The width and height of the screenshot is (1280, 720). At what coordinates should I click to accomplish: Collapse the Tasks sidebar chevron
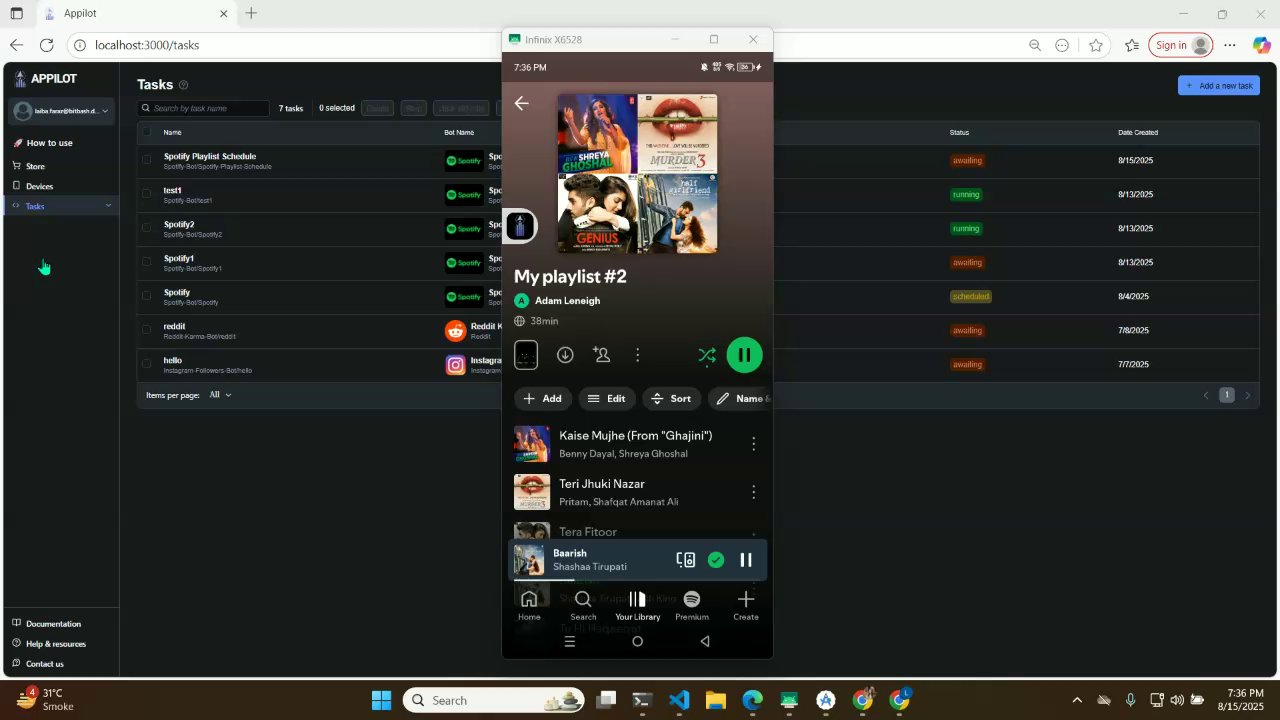click(x=108, y=206)
